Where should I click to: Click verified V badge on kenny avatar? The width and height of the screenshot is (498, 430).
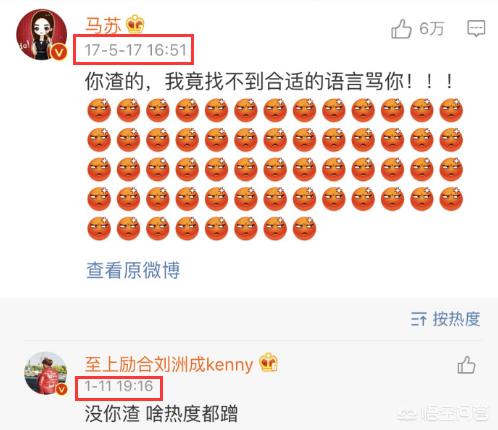62,389
